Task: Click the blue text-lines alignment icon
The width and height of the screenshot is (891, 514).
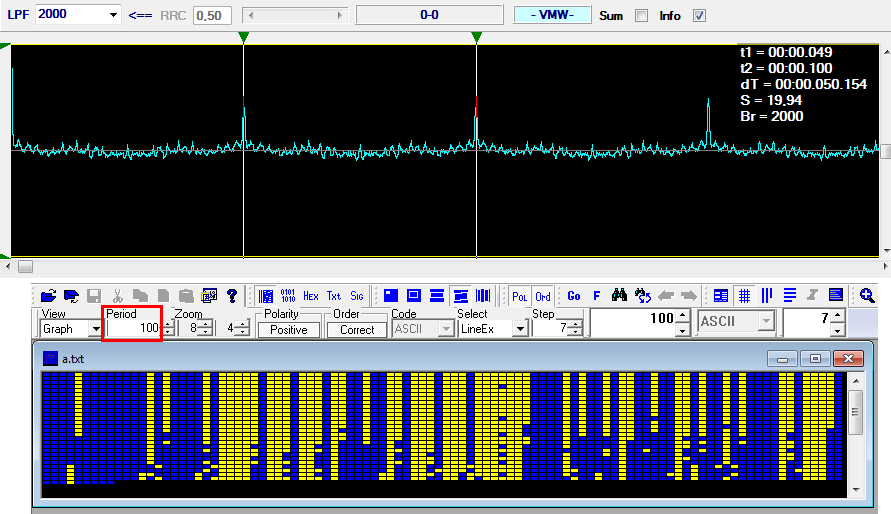Action: [790, 296]
